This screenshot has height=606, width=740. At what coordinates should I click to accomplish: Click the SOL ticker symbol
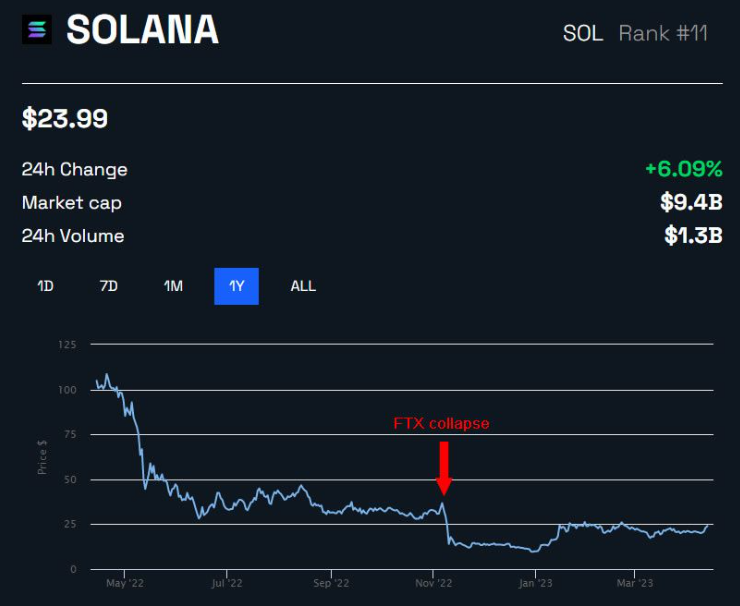pyautogui.click(x=583, y=33)
